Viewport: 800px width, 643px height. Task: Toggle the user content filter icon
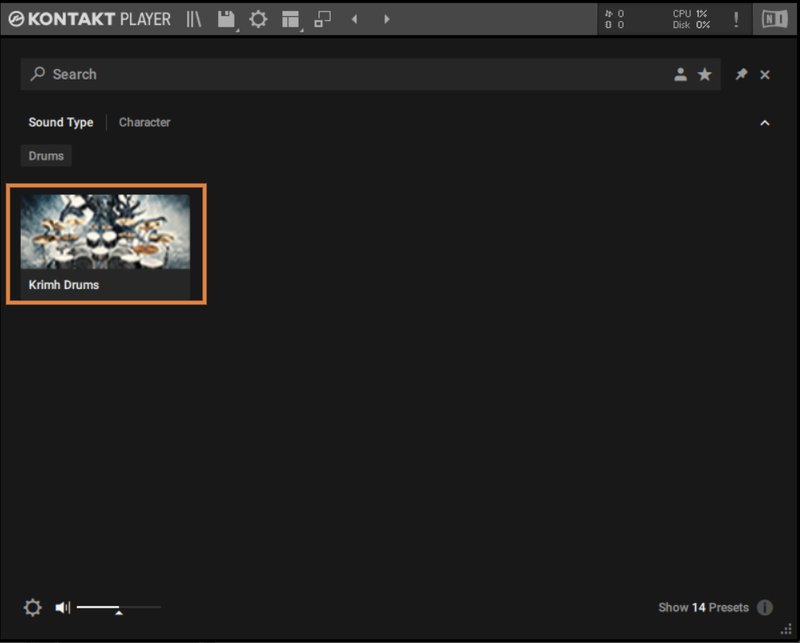(x=680, y=75)
